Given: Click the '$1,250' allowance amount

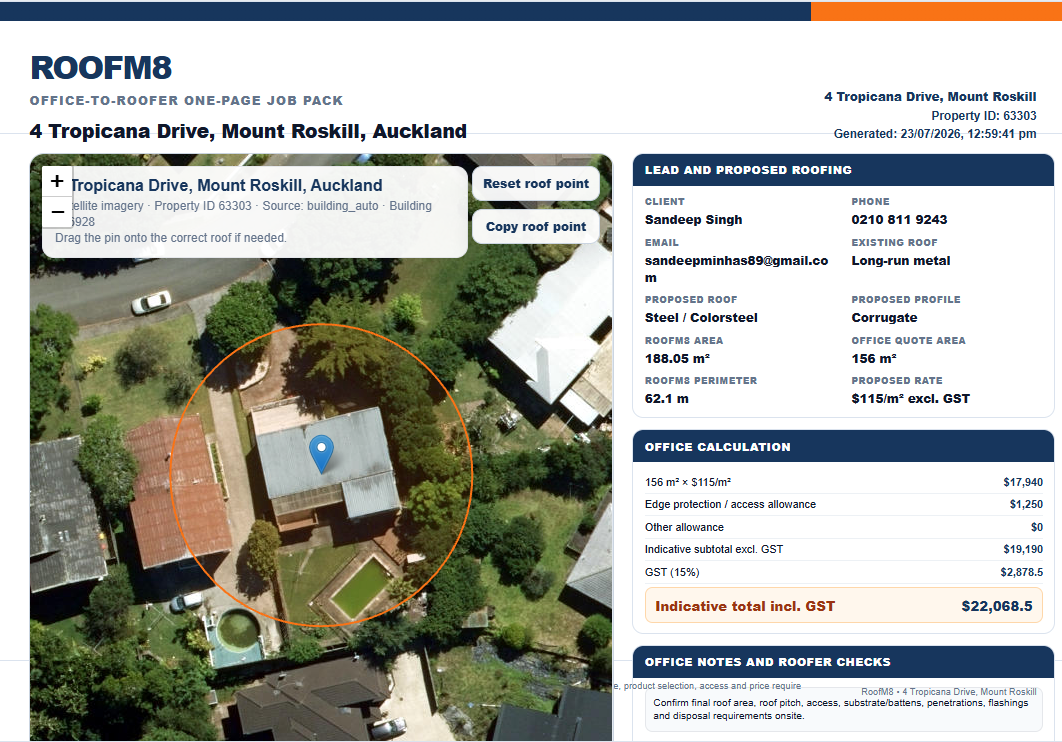Looking at the screenshot, I should coord(1026,504).
